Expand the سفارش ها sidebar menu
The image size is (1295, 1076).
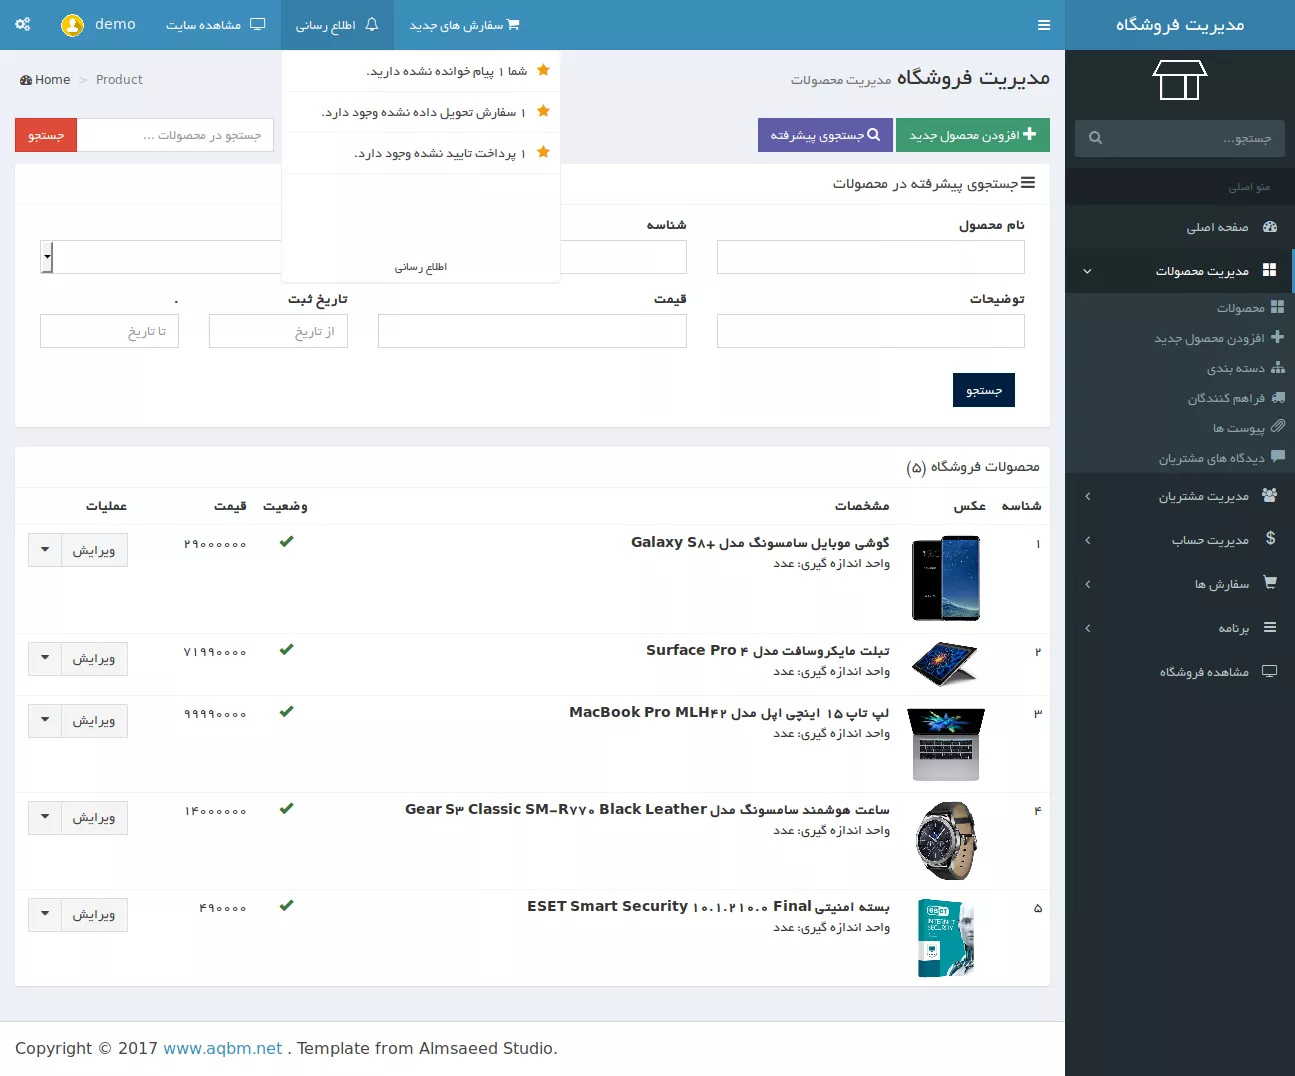point(1088,584)
